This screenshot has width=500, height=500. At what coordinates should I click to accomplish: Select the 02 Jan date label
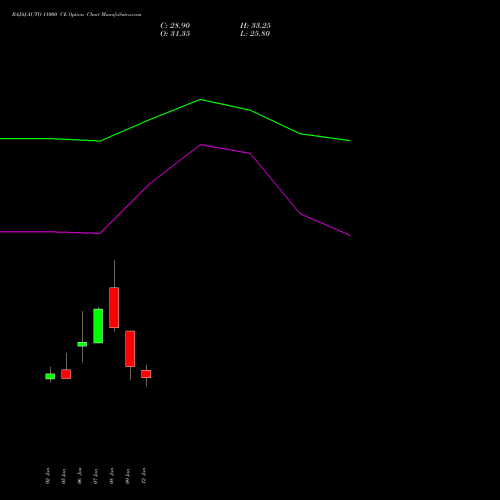point(48,476)
